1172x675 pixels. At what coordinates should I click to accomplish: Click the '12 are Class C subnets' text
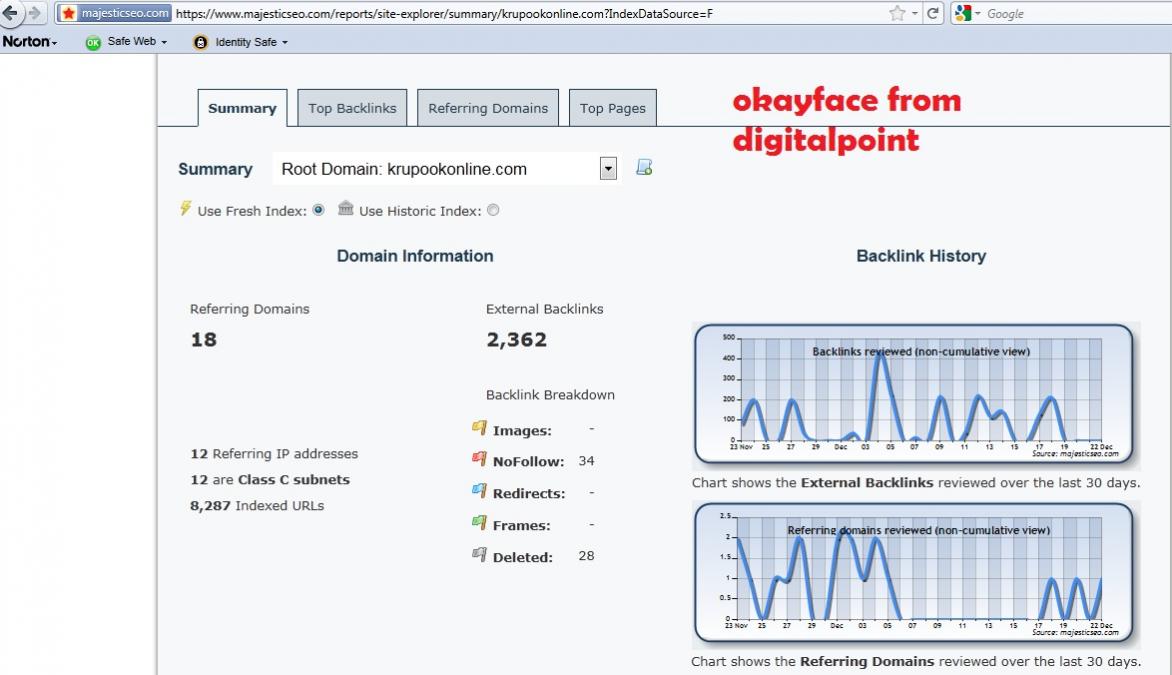tap(270, 480)
